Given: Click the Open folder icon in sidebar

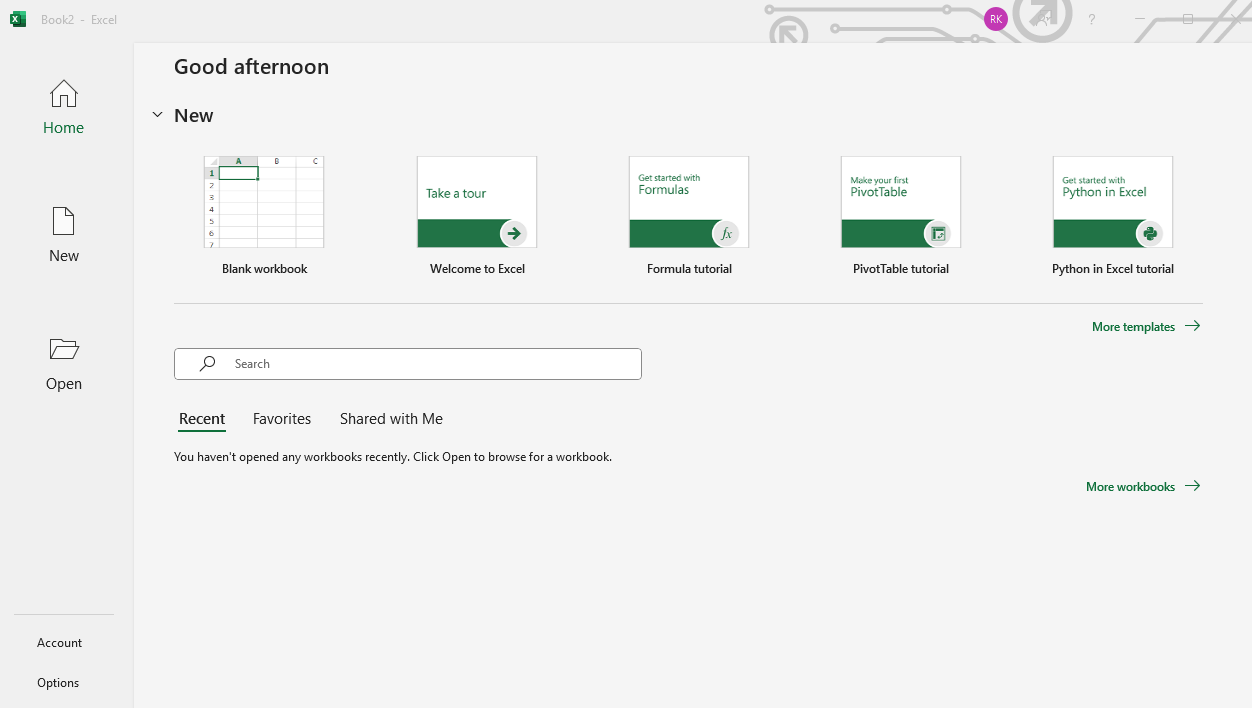Looking at the screenshot, I should [64, 349].
